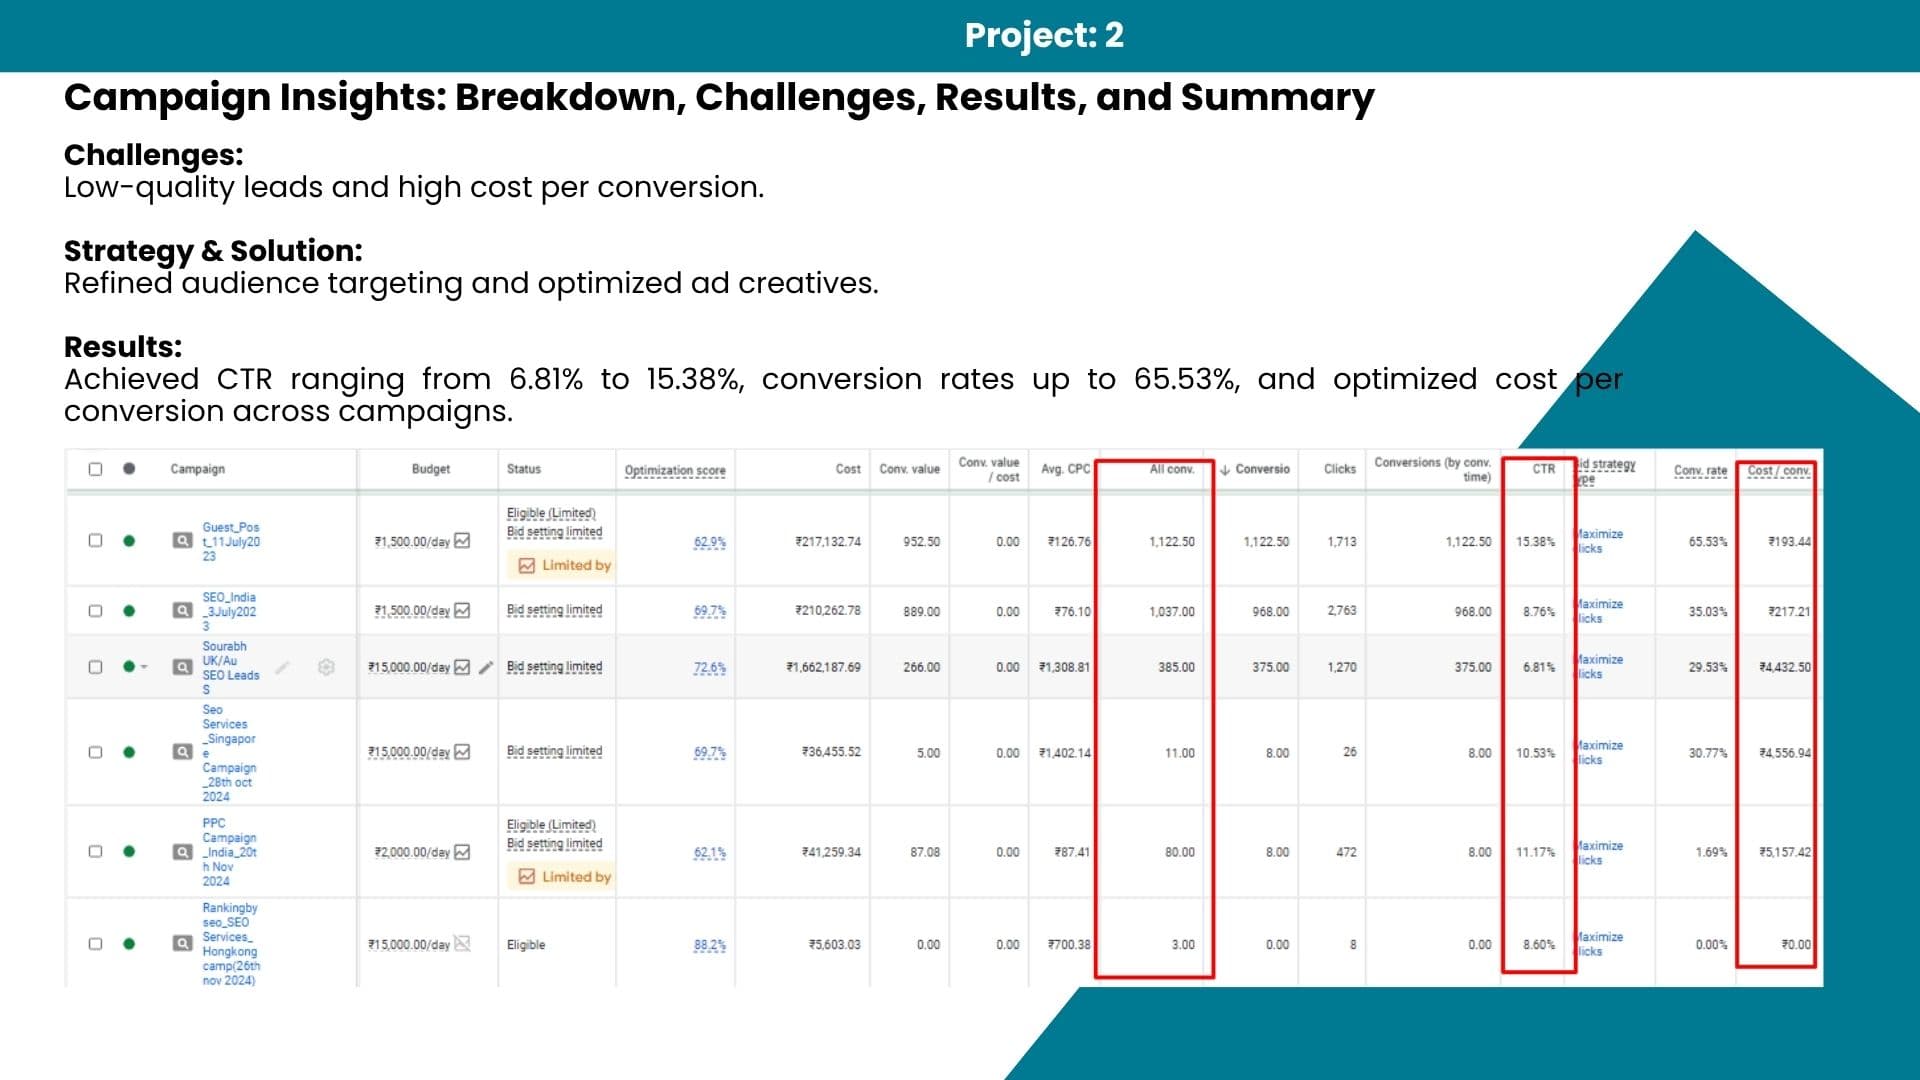Click the Bid setting limited status in Singapore row
This screenshot has width=1920, height=1080.
coord(554,751)
